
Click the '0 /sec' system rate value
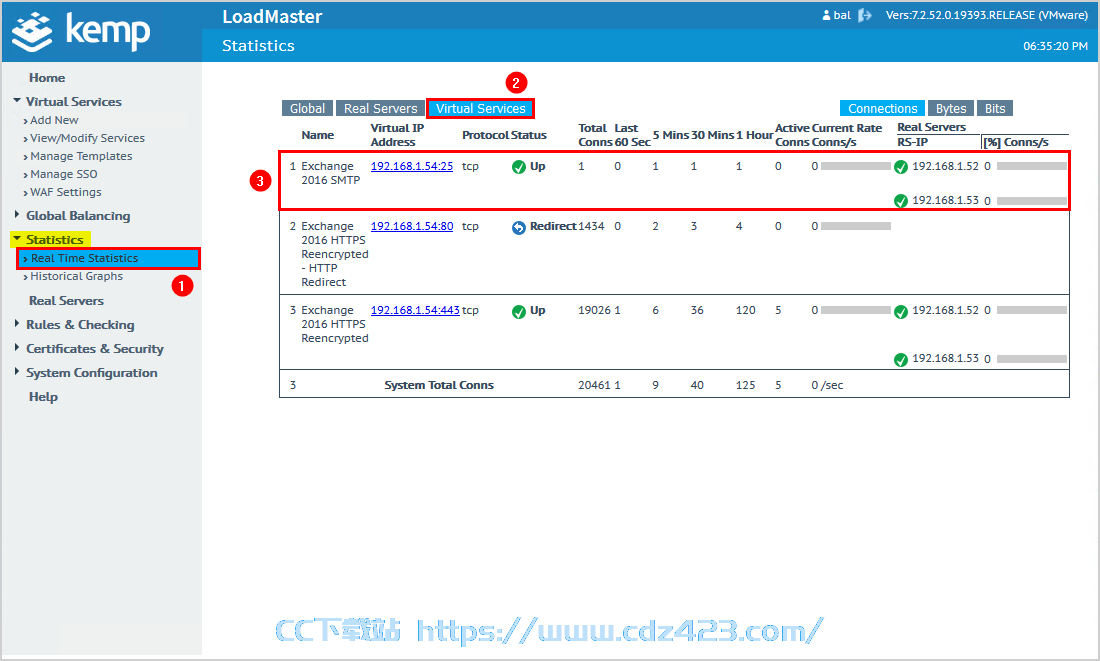827,385
